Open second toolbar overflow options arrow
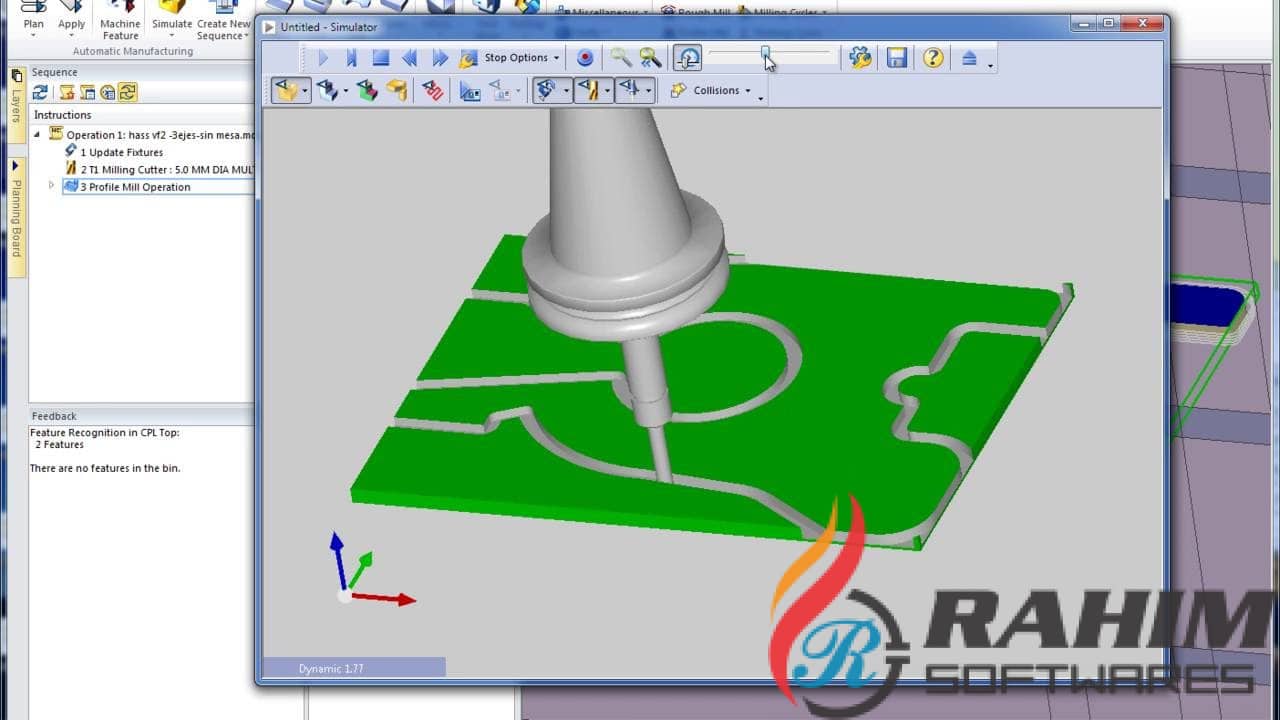1280x720 pixels. point(761,99)
